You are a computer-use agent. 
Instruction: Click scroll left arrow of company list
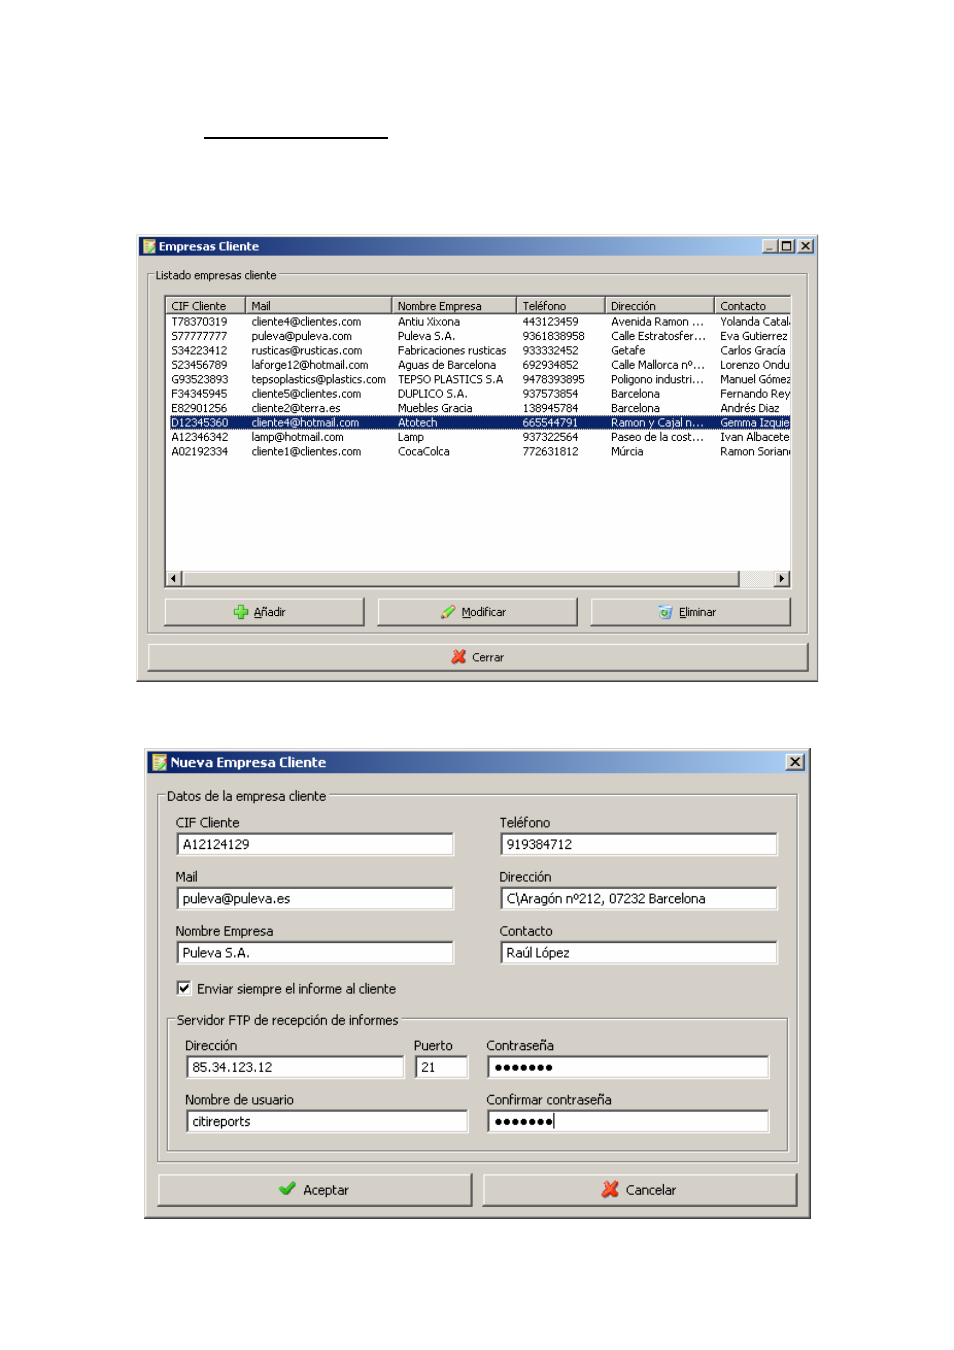[x=174, y=578]
